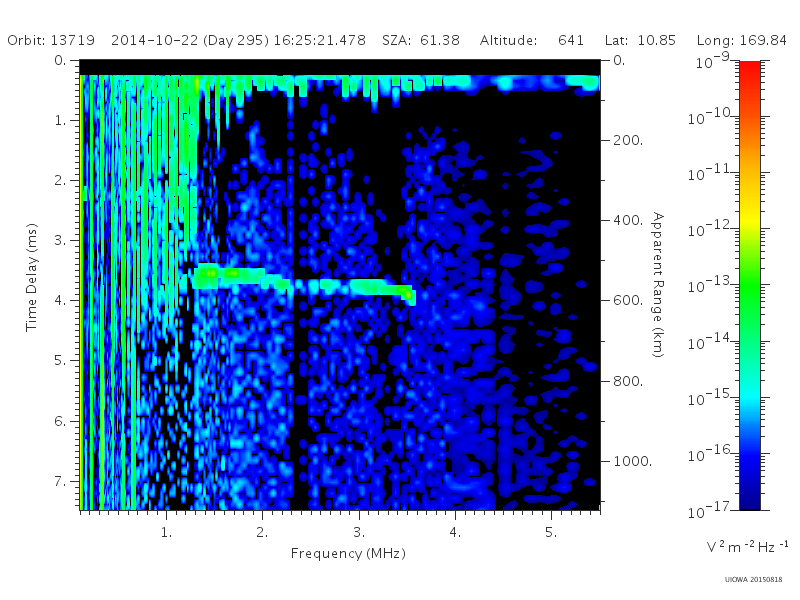
Task: Click the '400.' Apparent Range tick label
Action: [x=628, y=220]
